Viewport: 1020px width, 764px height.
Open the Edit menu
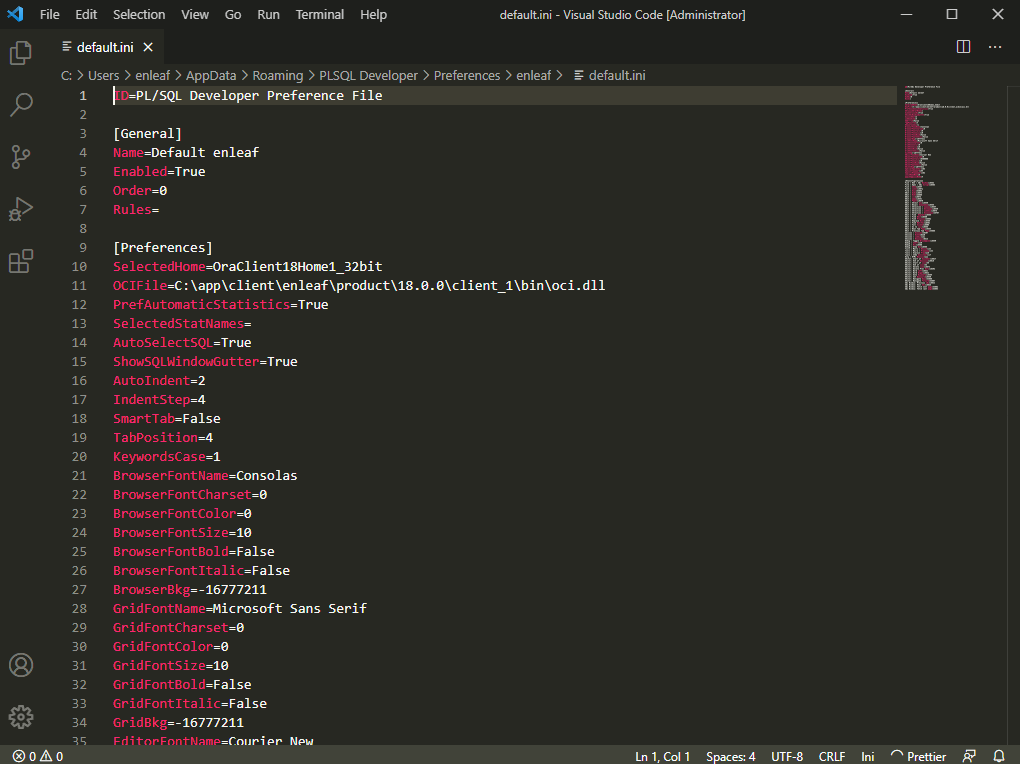[x=86, y=14]
